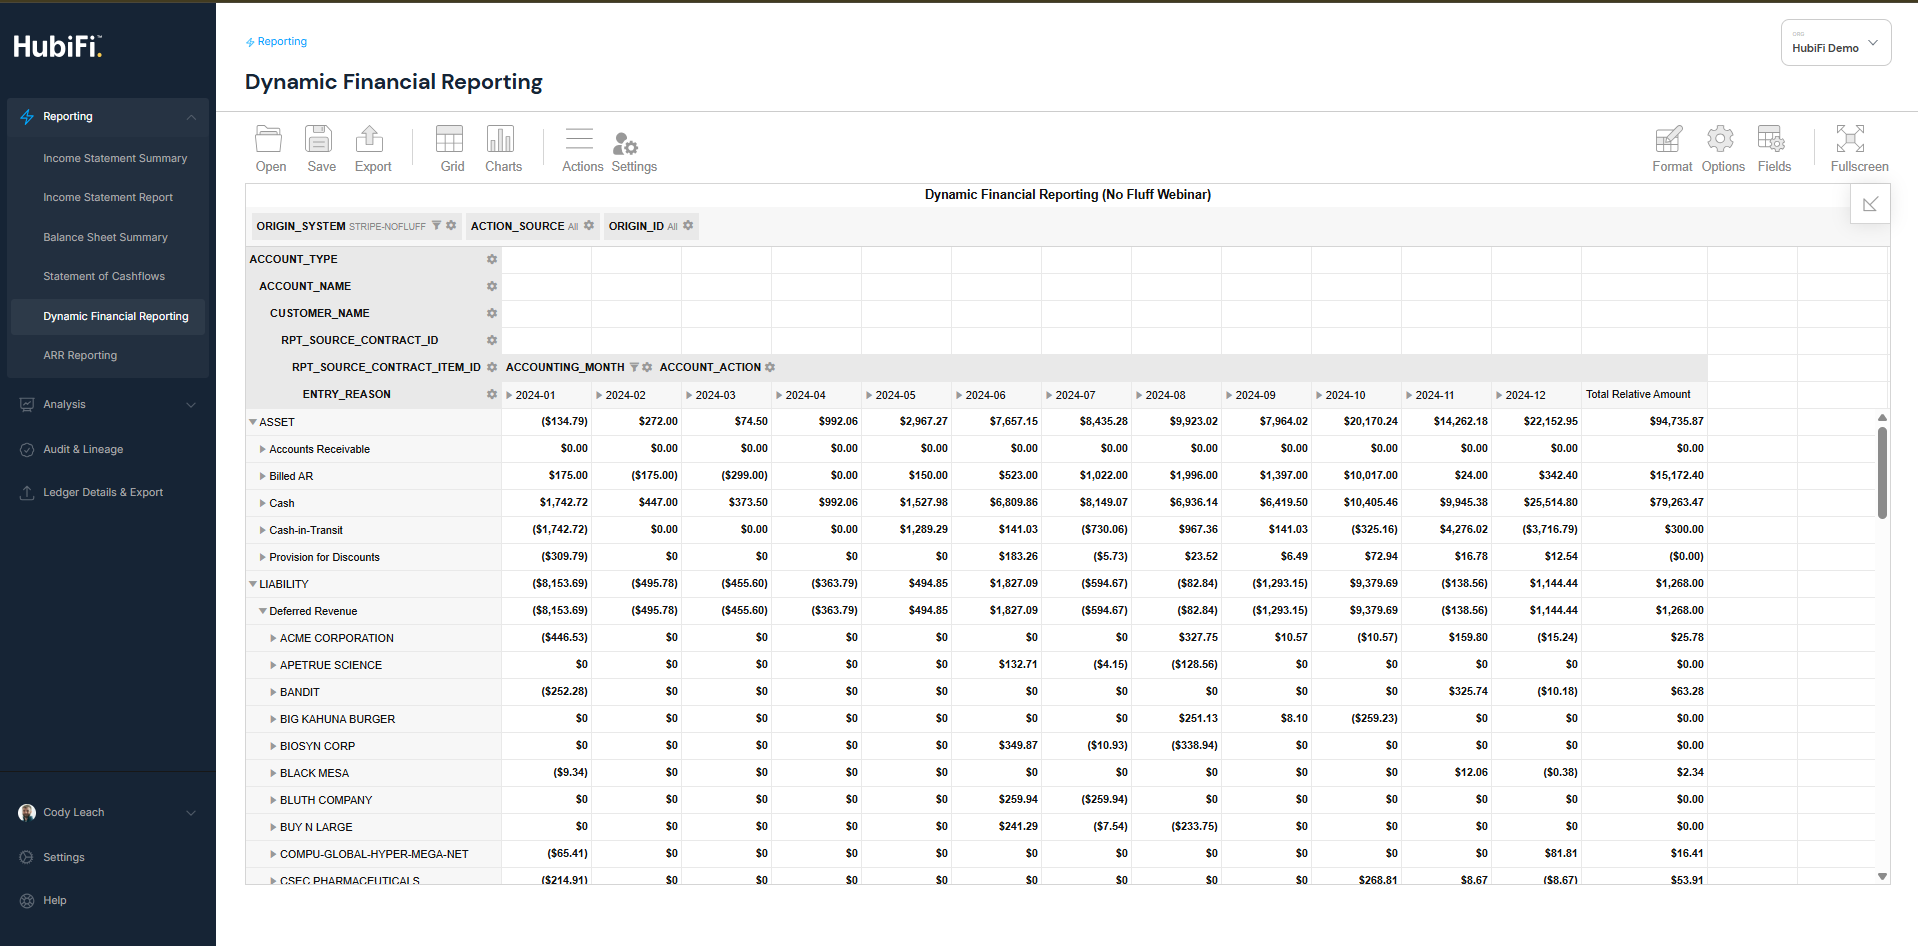Image resolution: width=1918 pixels, height=946 pixels.
Task: Export the financial report
Action: tap(371, 148)
